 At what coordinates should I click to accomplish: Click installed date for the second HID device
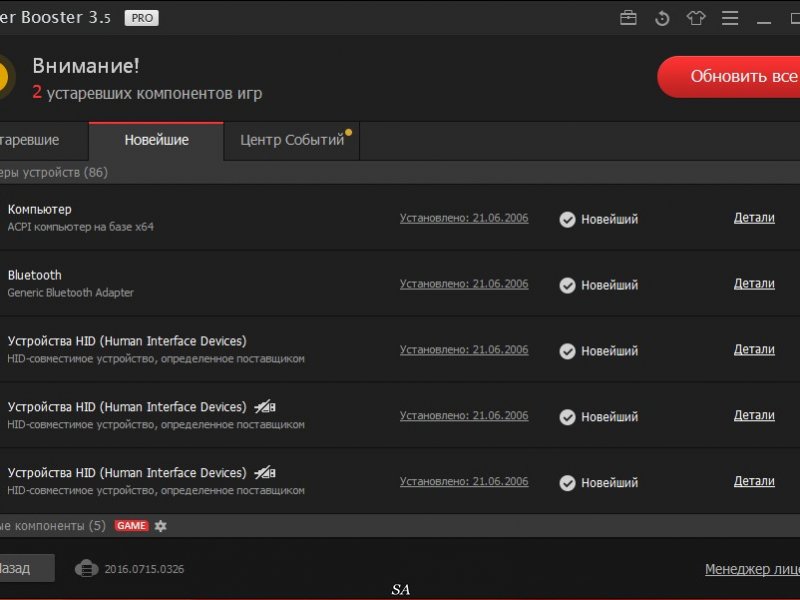pos(464,416)
